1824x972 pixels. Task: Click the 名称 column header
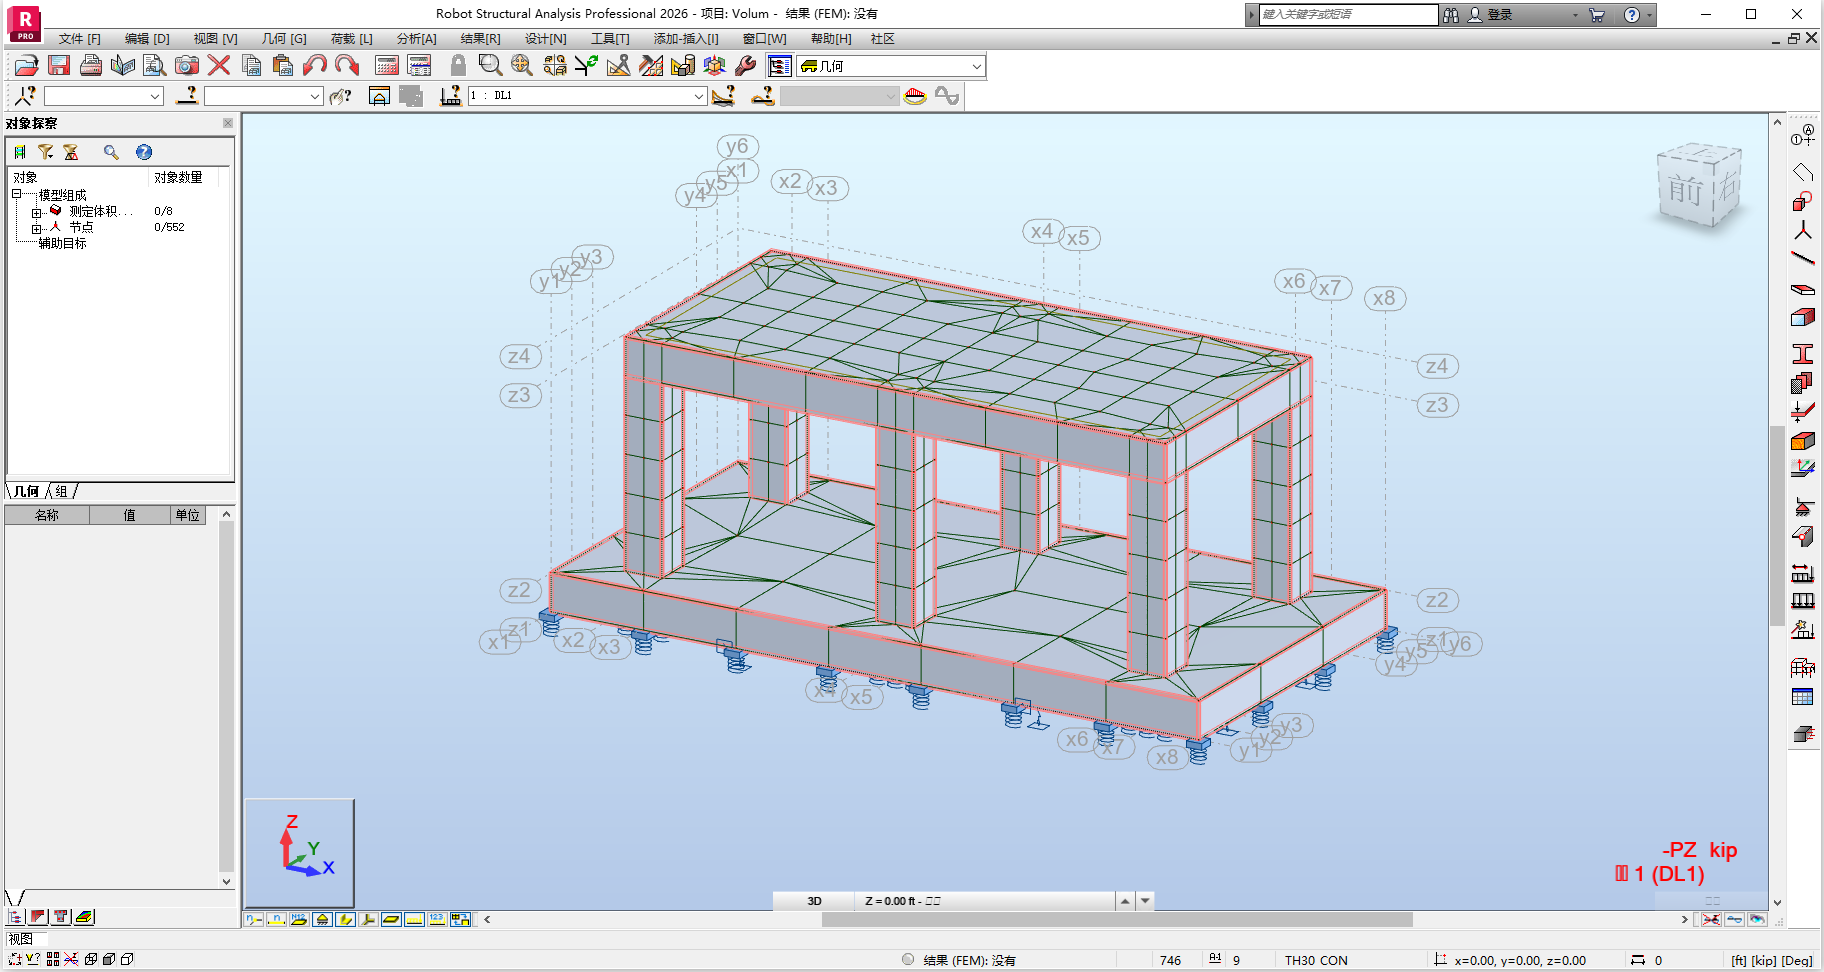coord(47,515)
